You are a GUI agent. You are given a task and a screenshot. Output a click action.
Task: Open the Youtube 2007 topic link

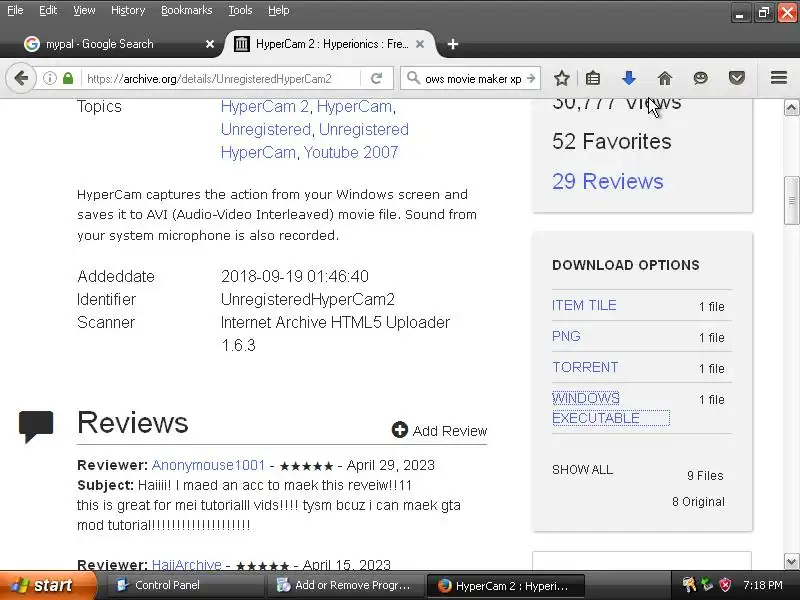tap(351, 152)
